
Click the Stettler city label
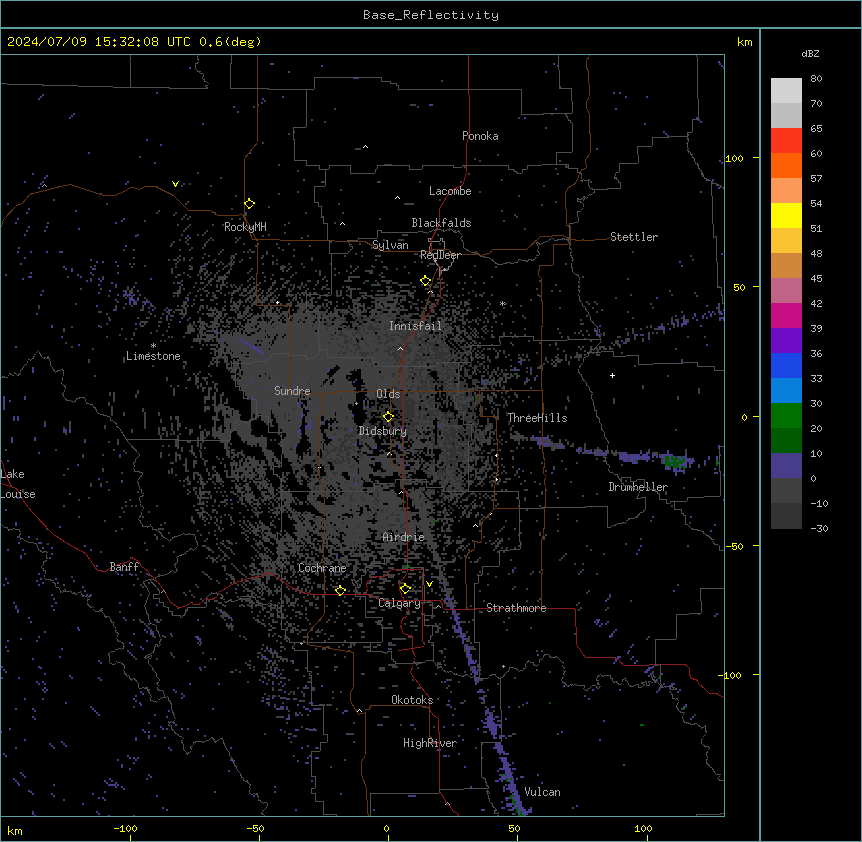coord(634,237)
